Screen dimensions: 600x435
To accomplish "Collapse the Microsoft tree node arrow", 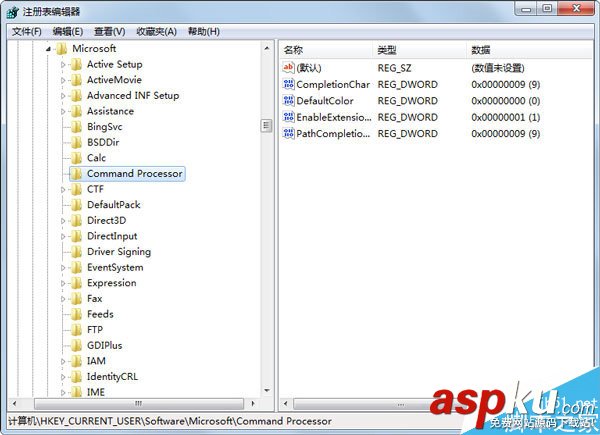I will [49, 49].
